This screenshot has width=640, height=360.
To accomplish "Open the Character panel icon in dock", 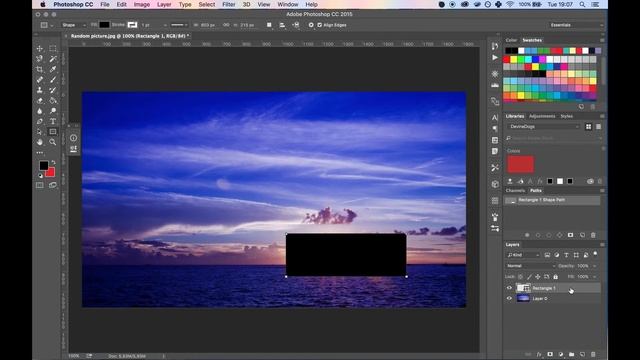I will [495, 118].
